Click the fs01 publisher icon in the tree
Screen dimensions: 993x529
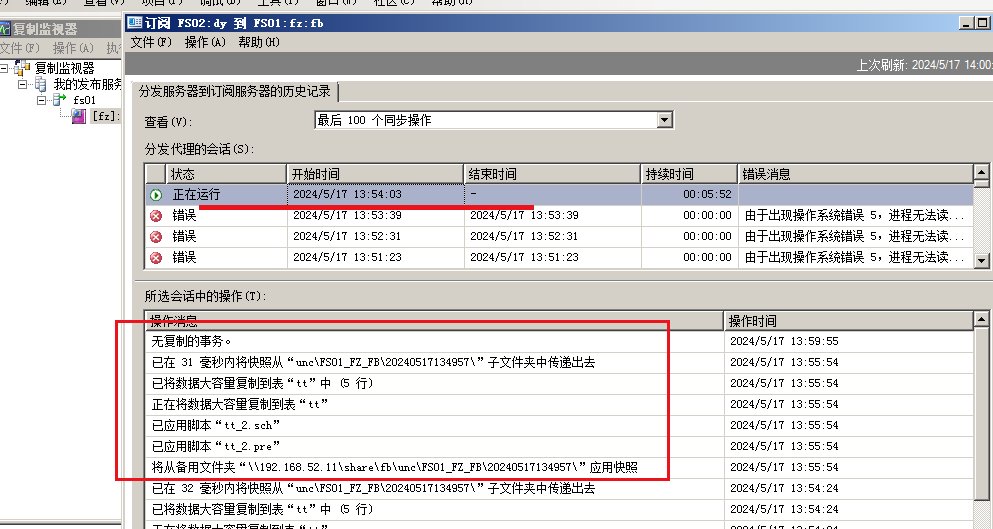[60, 99]
